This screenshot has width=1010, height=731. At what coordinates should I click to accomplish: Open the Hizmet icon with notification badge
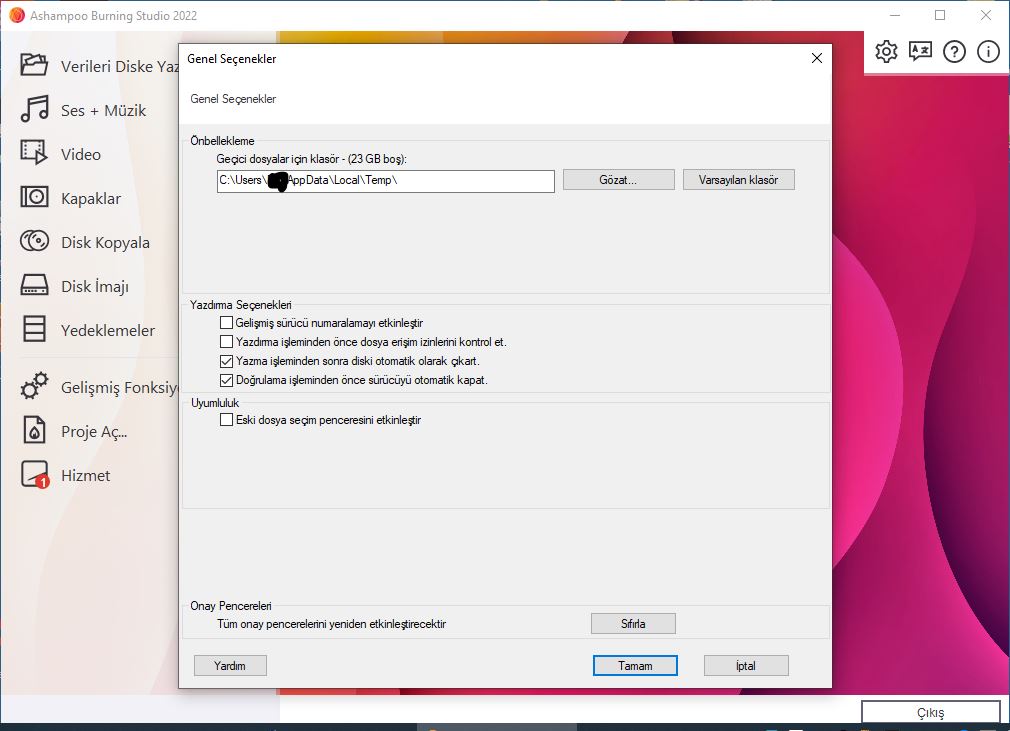[x=35, y=475]
